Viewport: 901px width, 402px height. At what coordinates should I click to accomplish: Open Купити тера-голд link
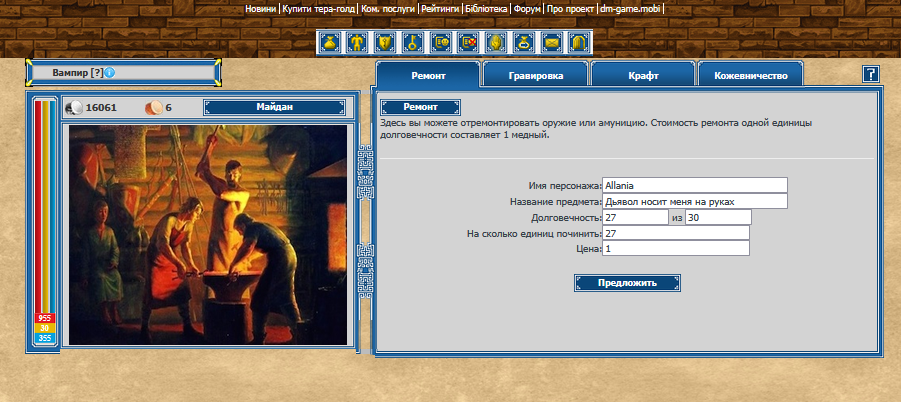coord(318,9)
